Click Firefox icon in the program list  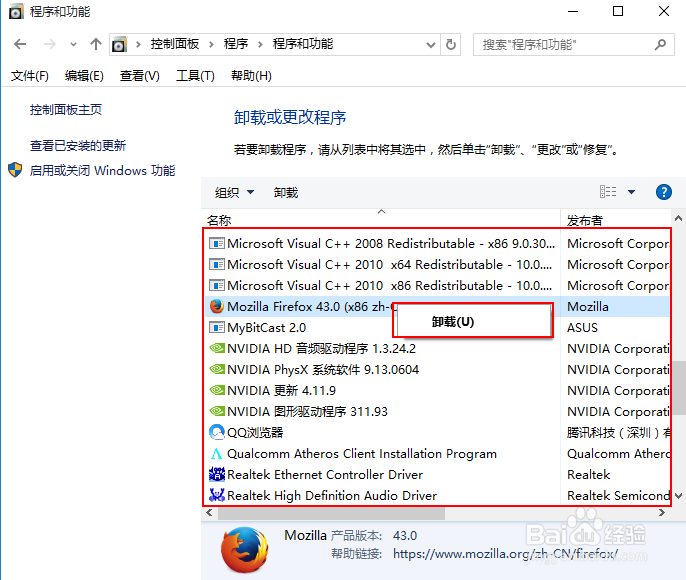click(217, 306)
